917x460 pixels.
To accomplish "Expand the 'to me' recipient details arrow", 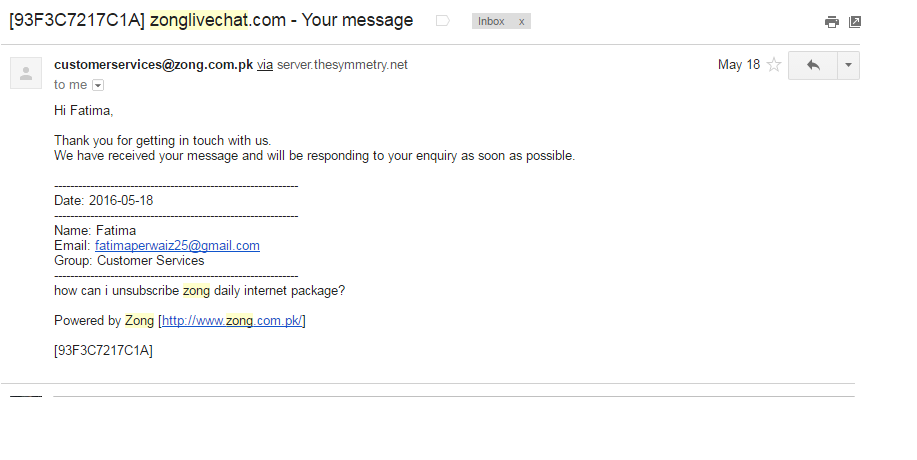I will tap(98, 86).
